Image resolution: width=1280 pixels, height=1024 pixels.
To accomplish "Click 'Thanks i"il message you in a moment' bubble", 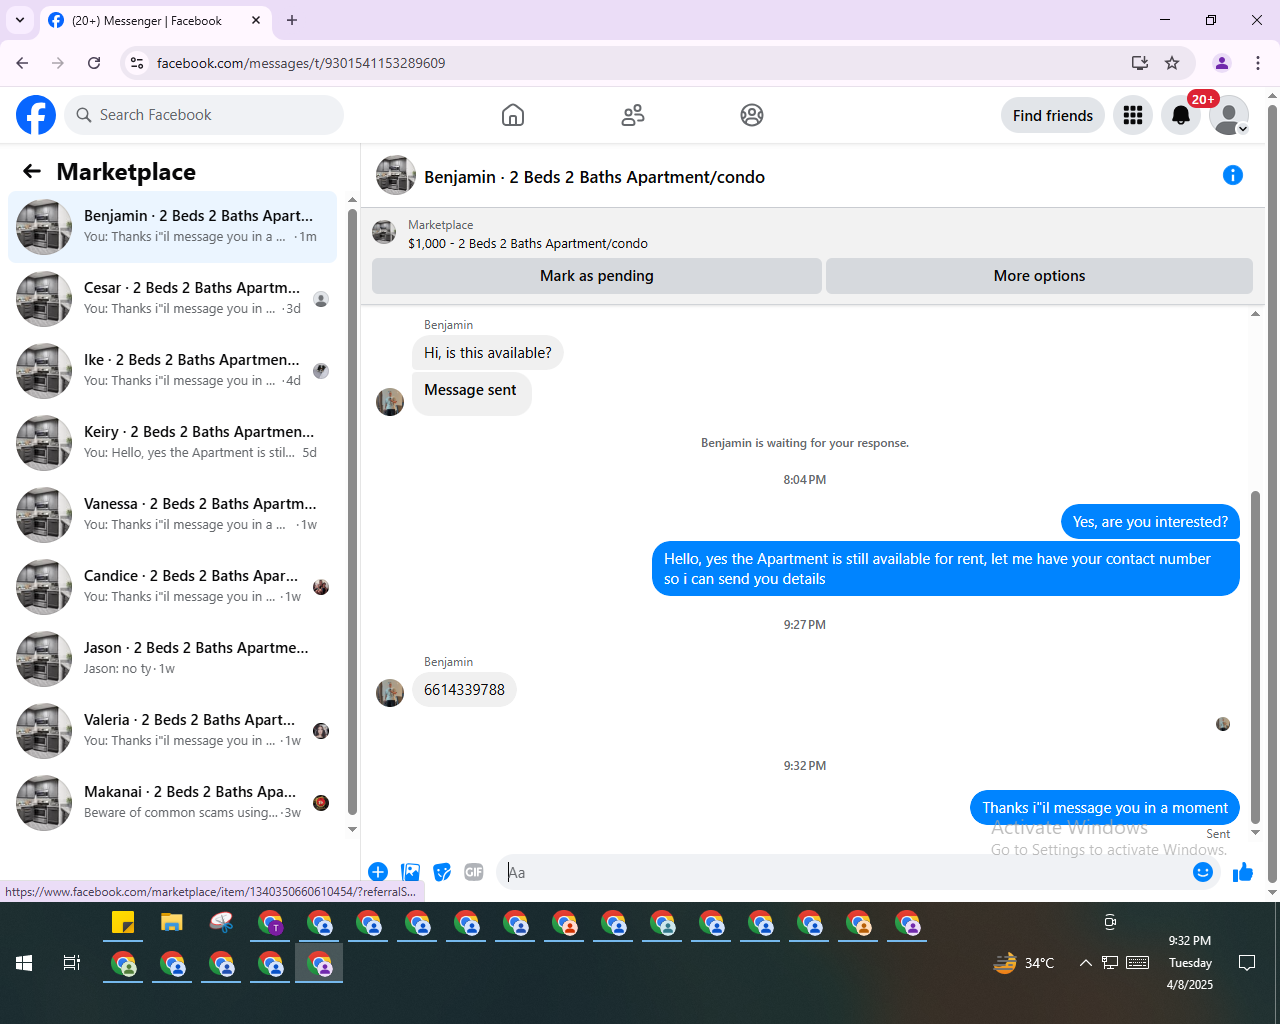I will point(1105,808).
